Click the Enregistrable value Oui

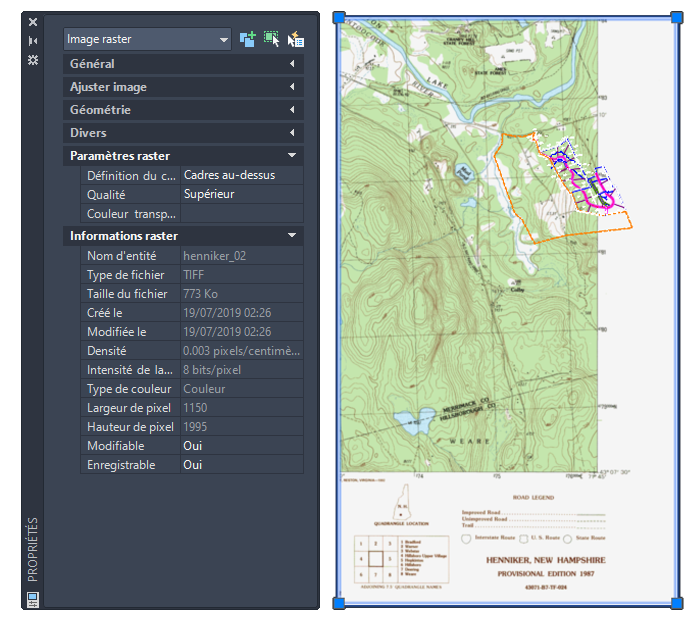pyautogui.click(x=242, y=465)
